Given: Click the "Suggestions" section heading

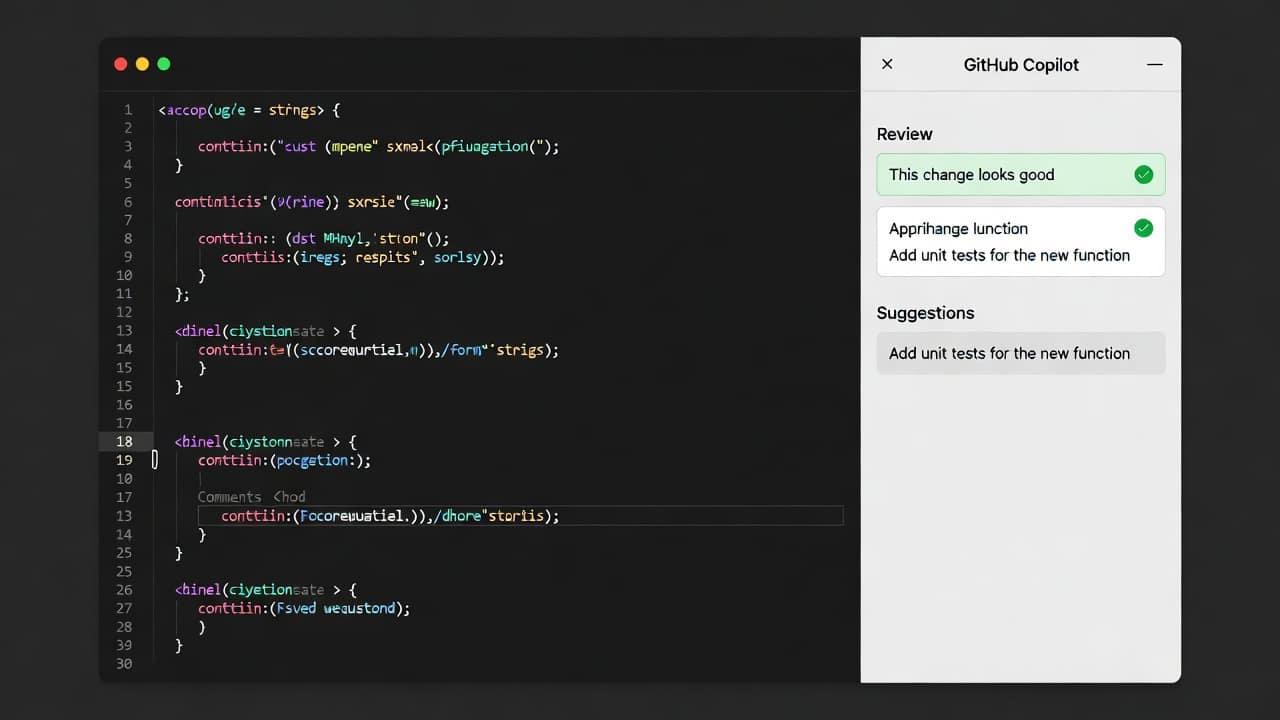Looking at the screenshot, I should point(925,313).
